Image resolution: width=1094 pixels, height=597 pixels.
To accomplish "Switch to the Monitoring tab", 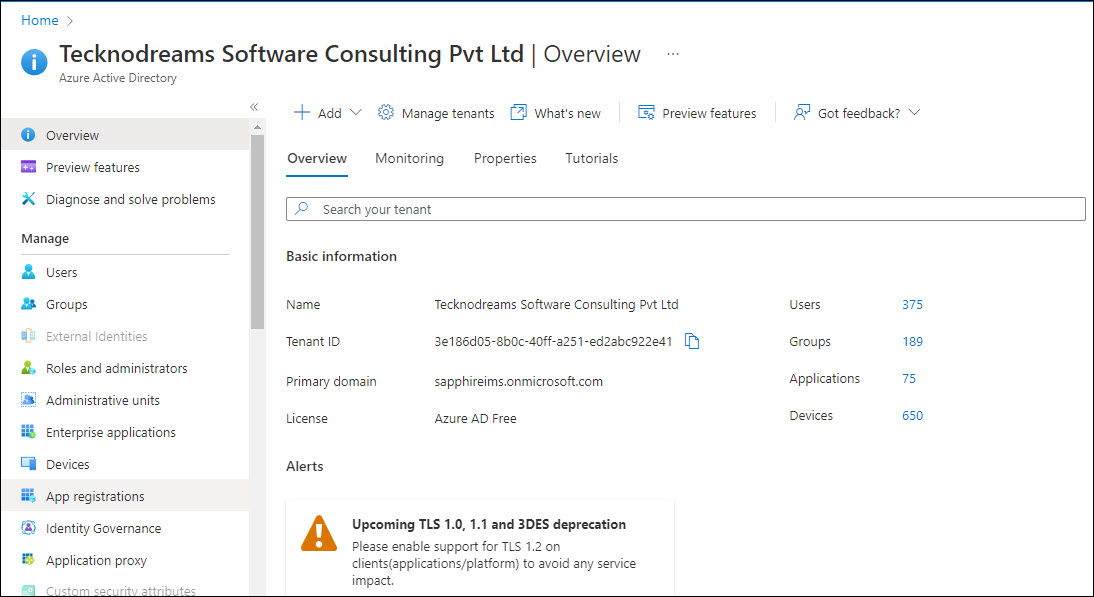I will 409,158.
